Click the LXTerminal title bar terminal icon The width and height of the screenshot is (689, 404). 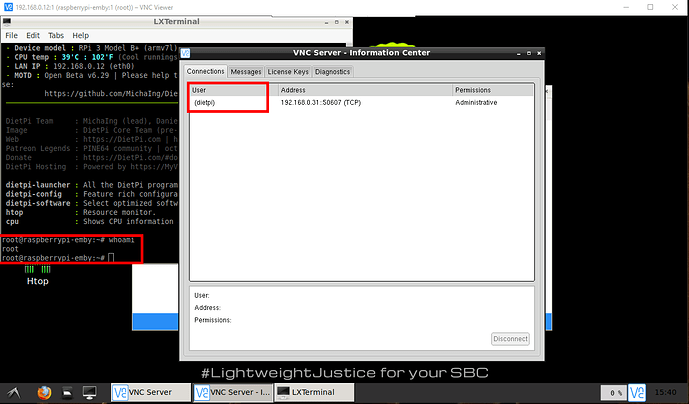(x=7, y=22)
